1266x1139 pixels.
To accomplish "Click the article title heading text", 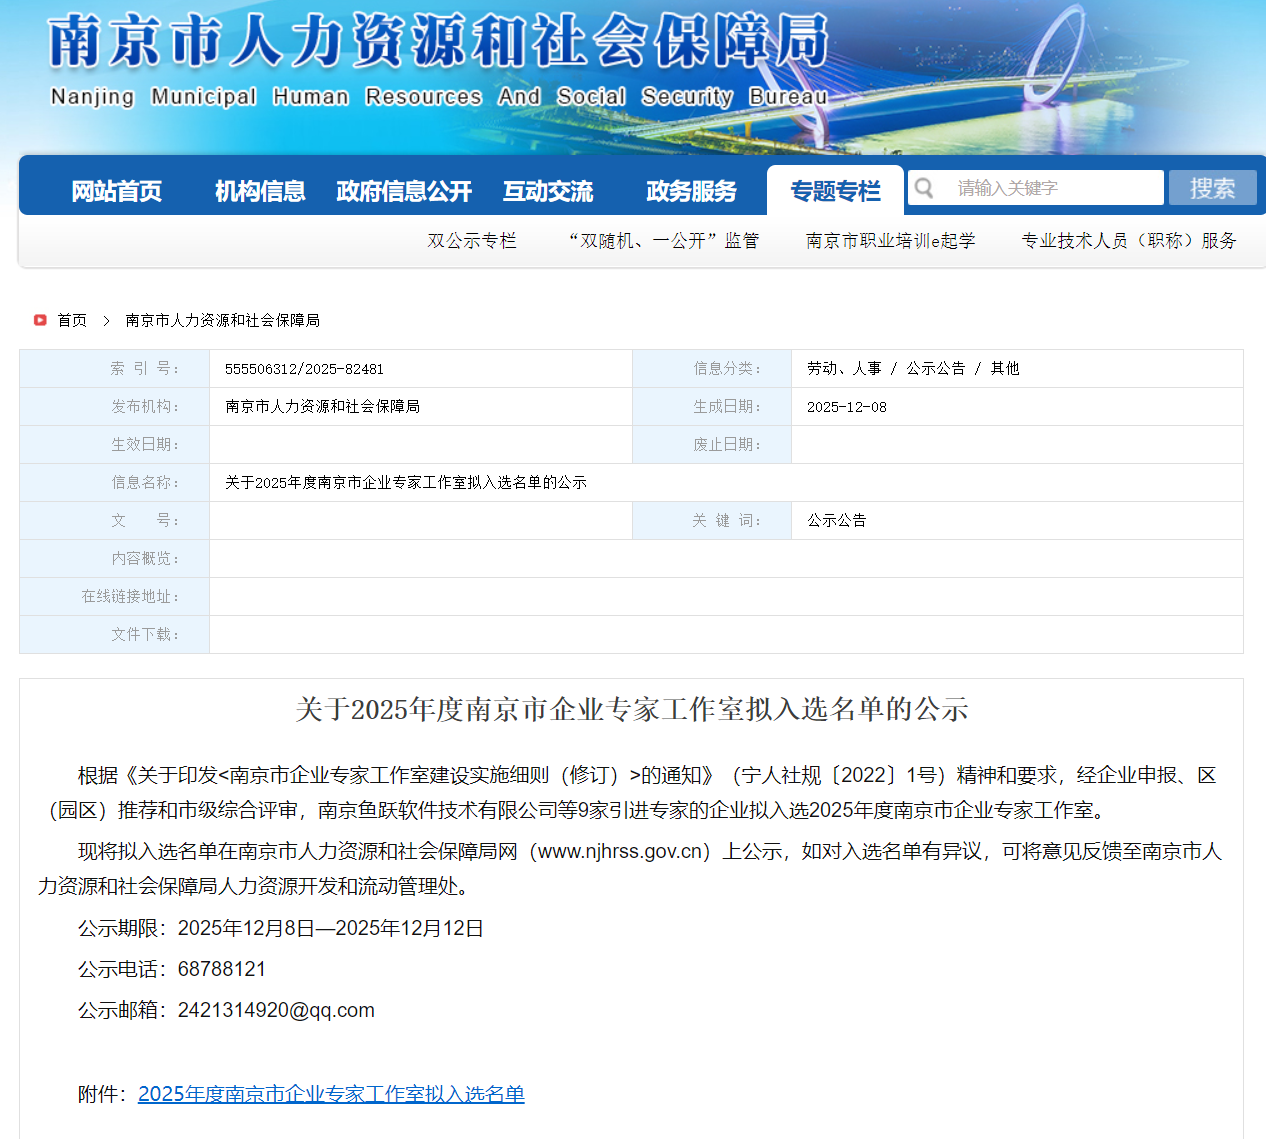I will coord(631,709).
